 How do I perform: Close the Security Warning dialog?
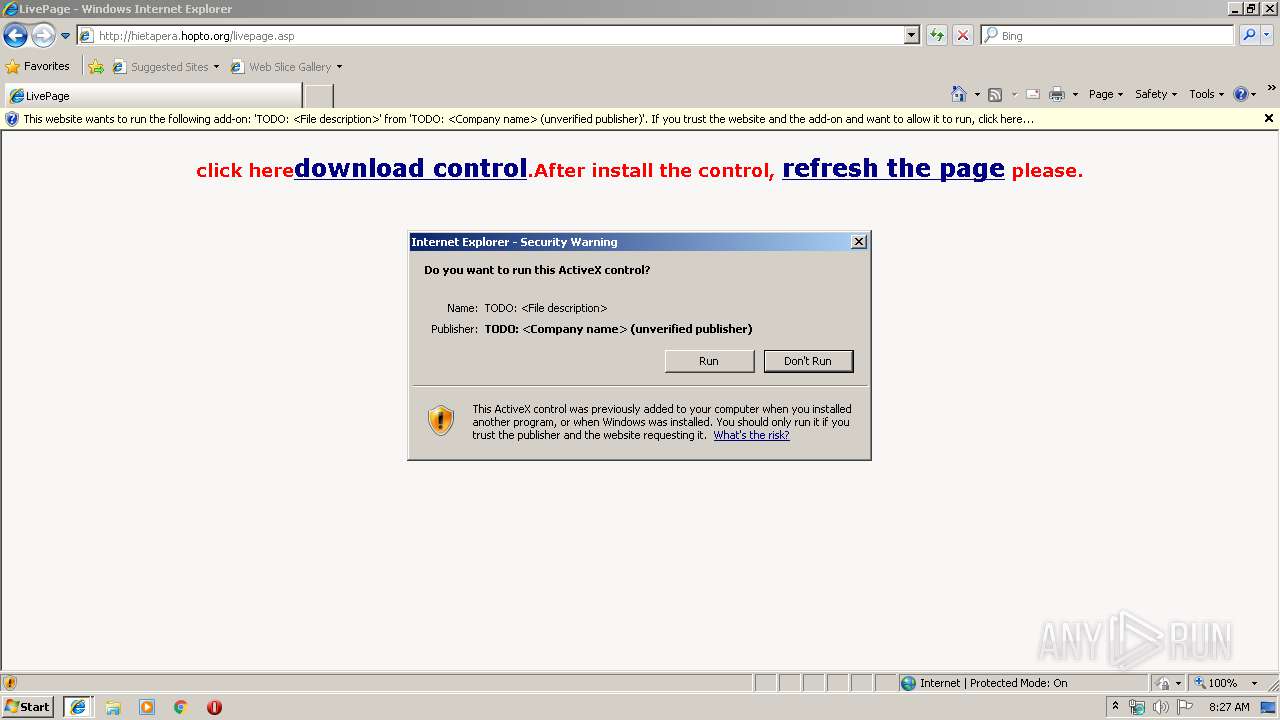[x=858, y=242]
